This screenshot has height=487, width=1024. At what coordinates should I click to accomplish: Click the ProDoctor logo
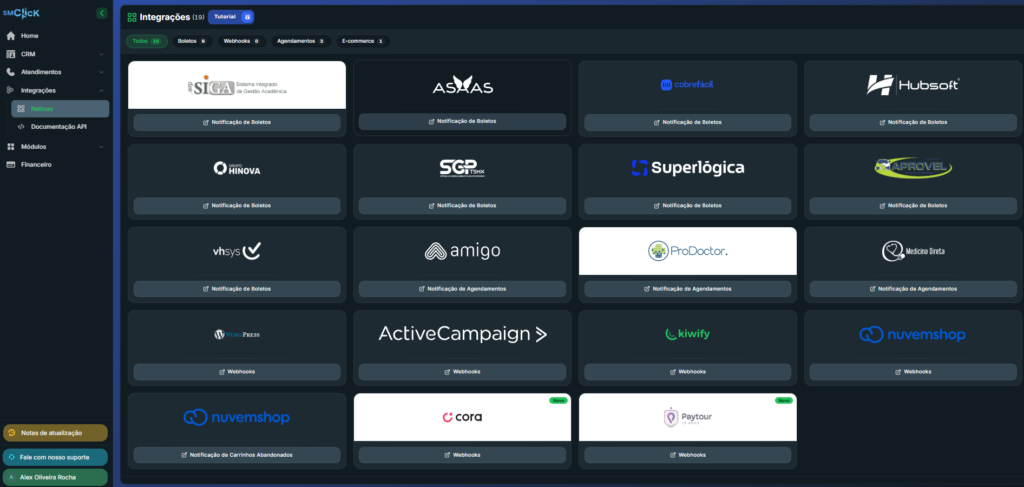pos(688,251)
